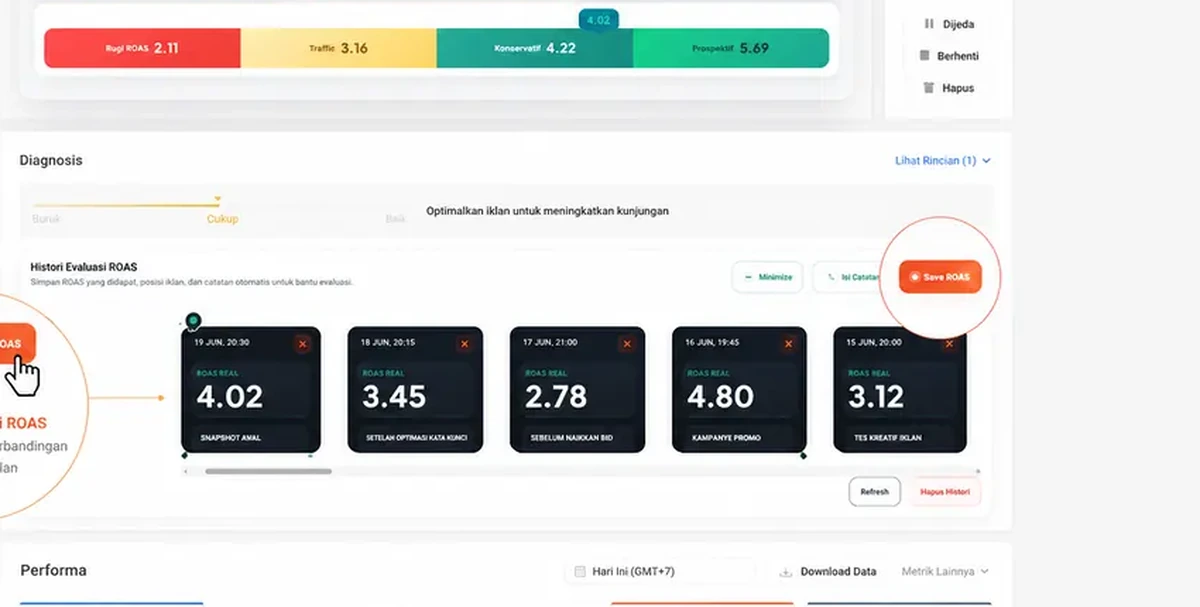Image resolution: width=1200 pixels, height=607 pixels.
Task: Click the red Rugi ROAS 2.11 segment
Action: tap(142, 48)
